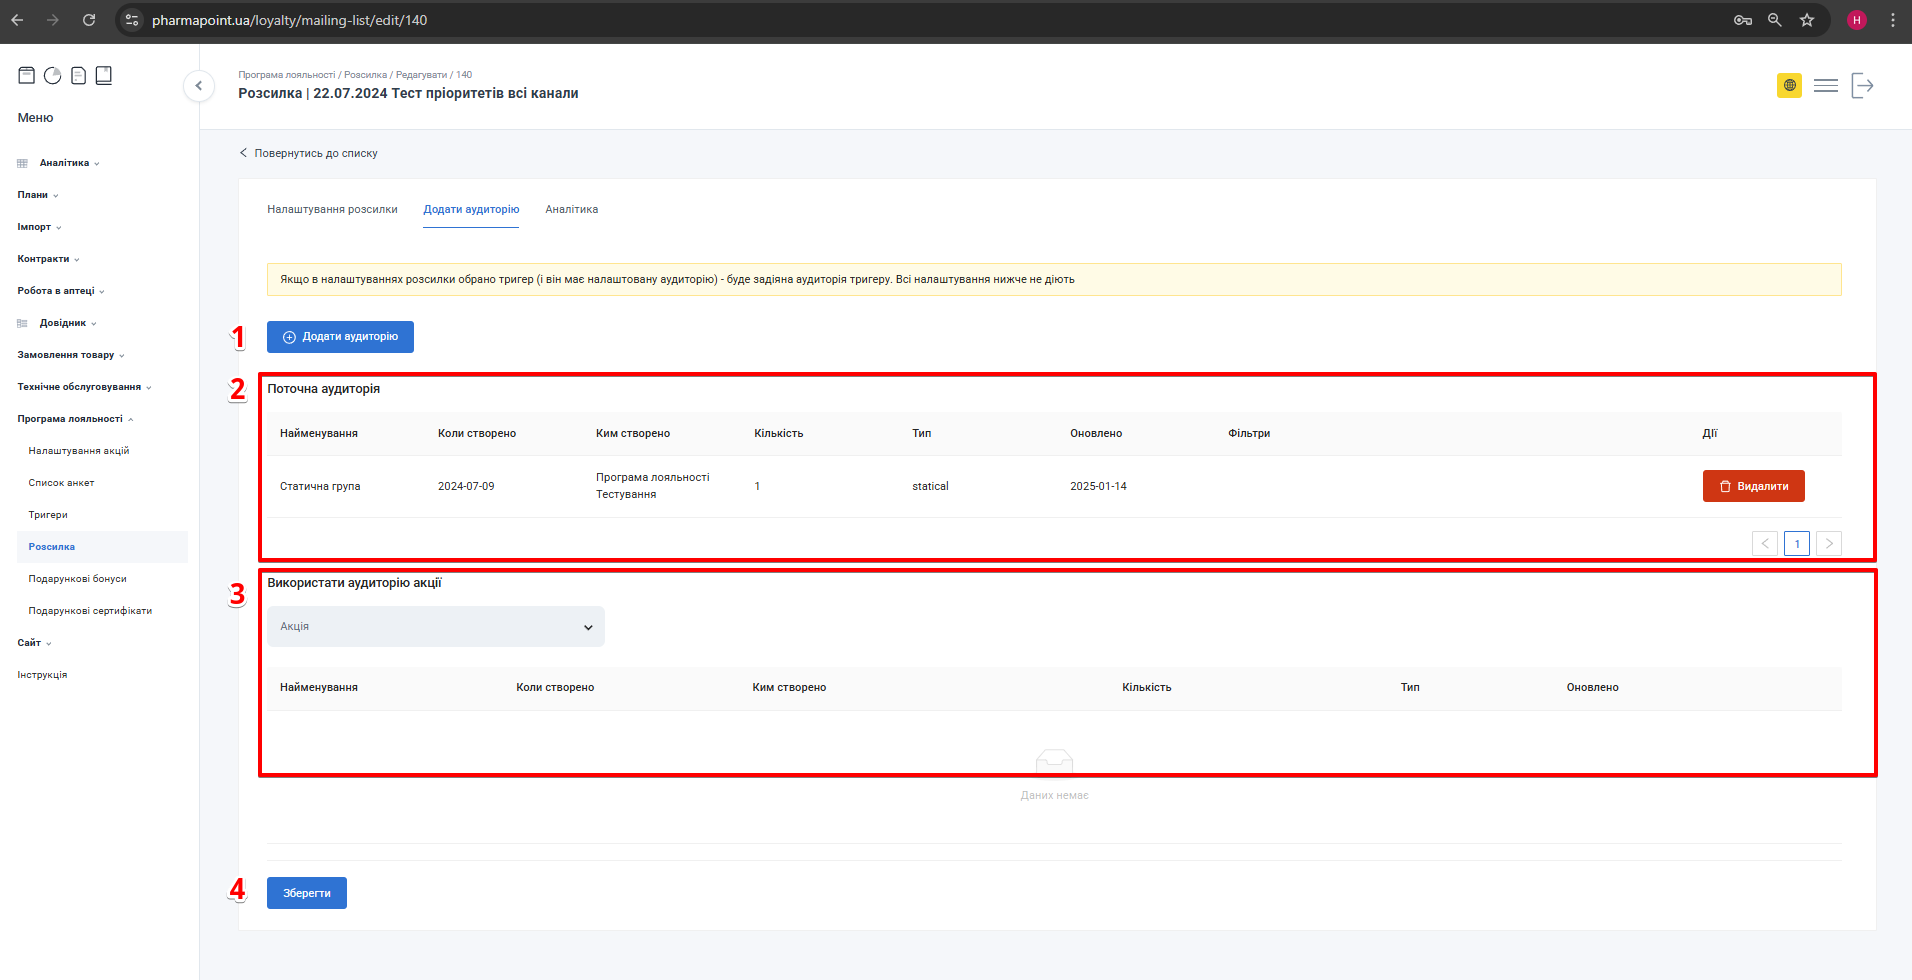
Task: Expand the Аналітика sidebar menu
Action: pos(69,163)
